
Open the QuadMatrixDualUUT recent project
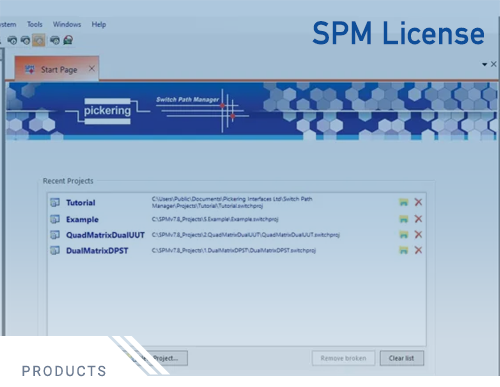(x=105, y=235)
